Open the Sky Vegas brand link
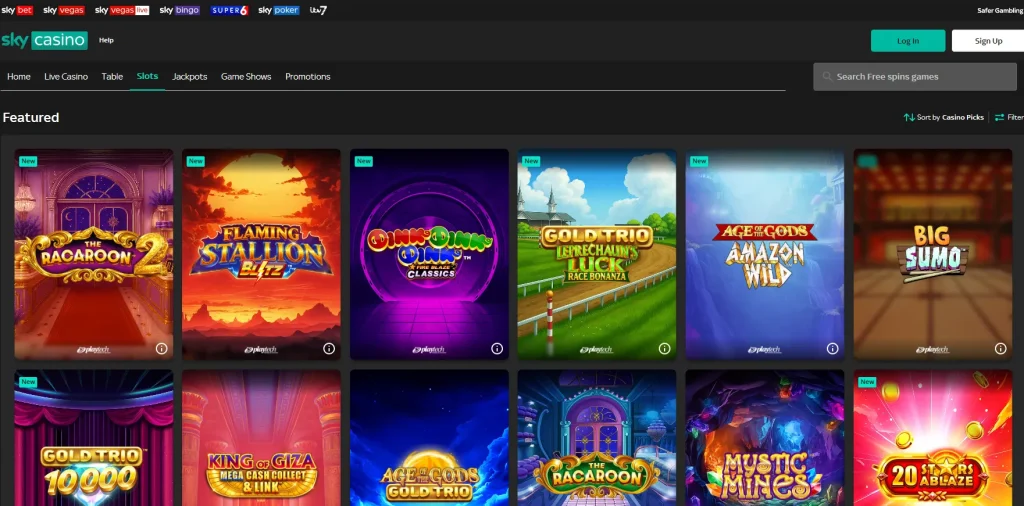Viewport: 1024px width, 506px height. pos(64,10)
